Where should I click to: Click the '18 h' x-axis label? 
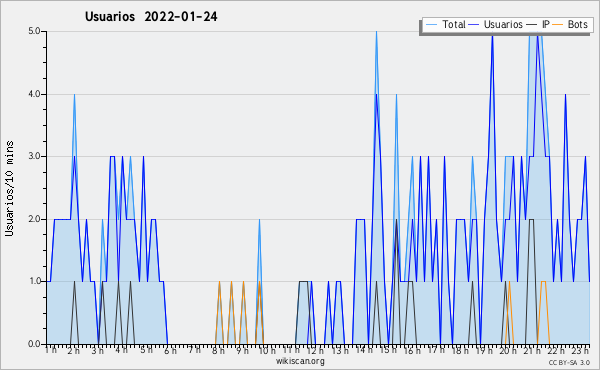pos(460,351)
